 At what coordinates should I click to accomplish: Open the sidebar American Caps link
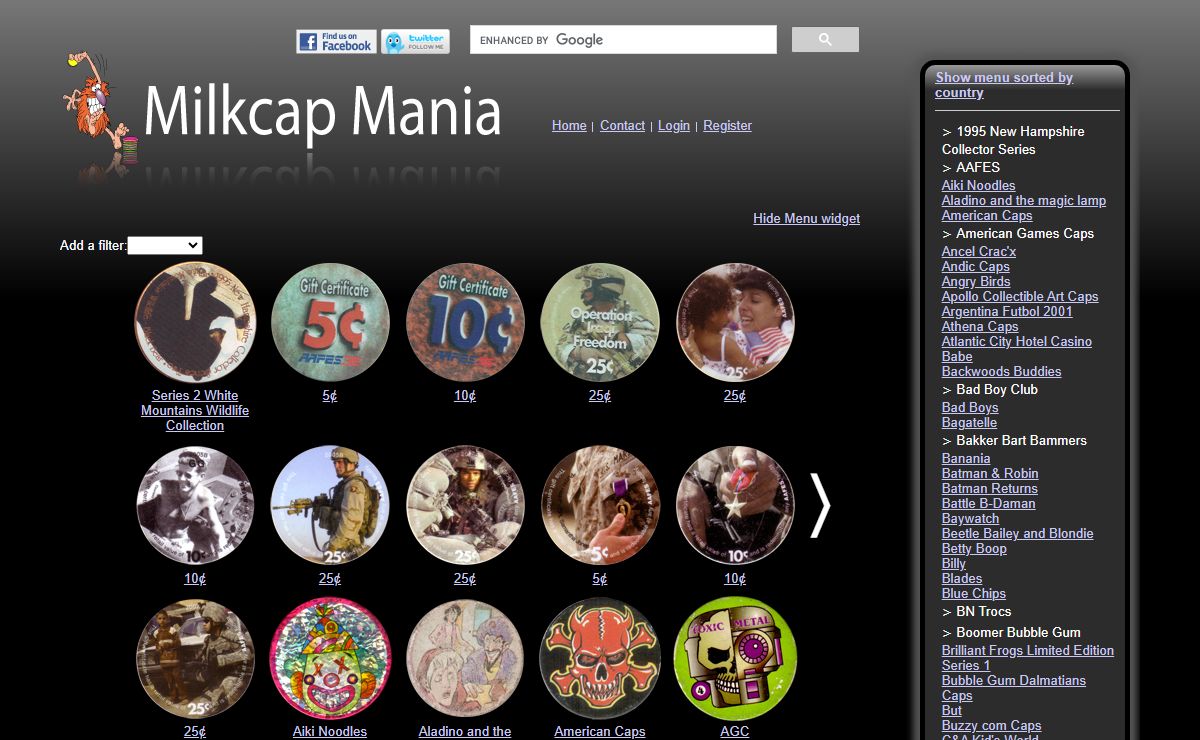[987, 215]
